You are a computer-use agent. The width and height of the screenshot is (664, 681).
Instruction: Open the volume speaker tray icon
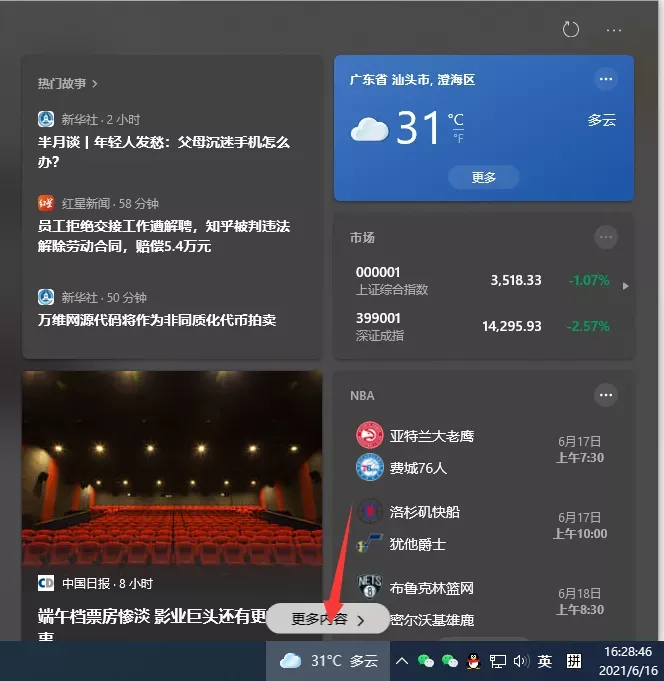pos(521,661)
